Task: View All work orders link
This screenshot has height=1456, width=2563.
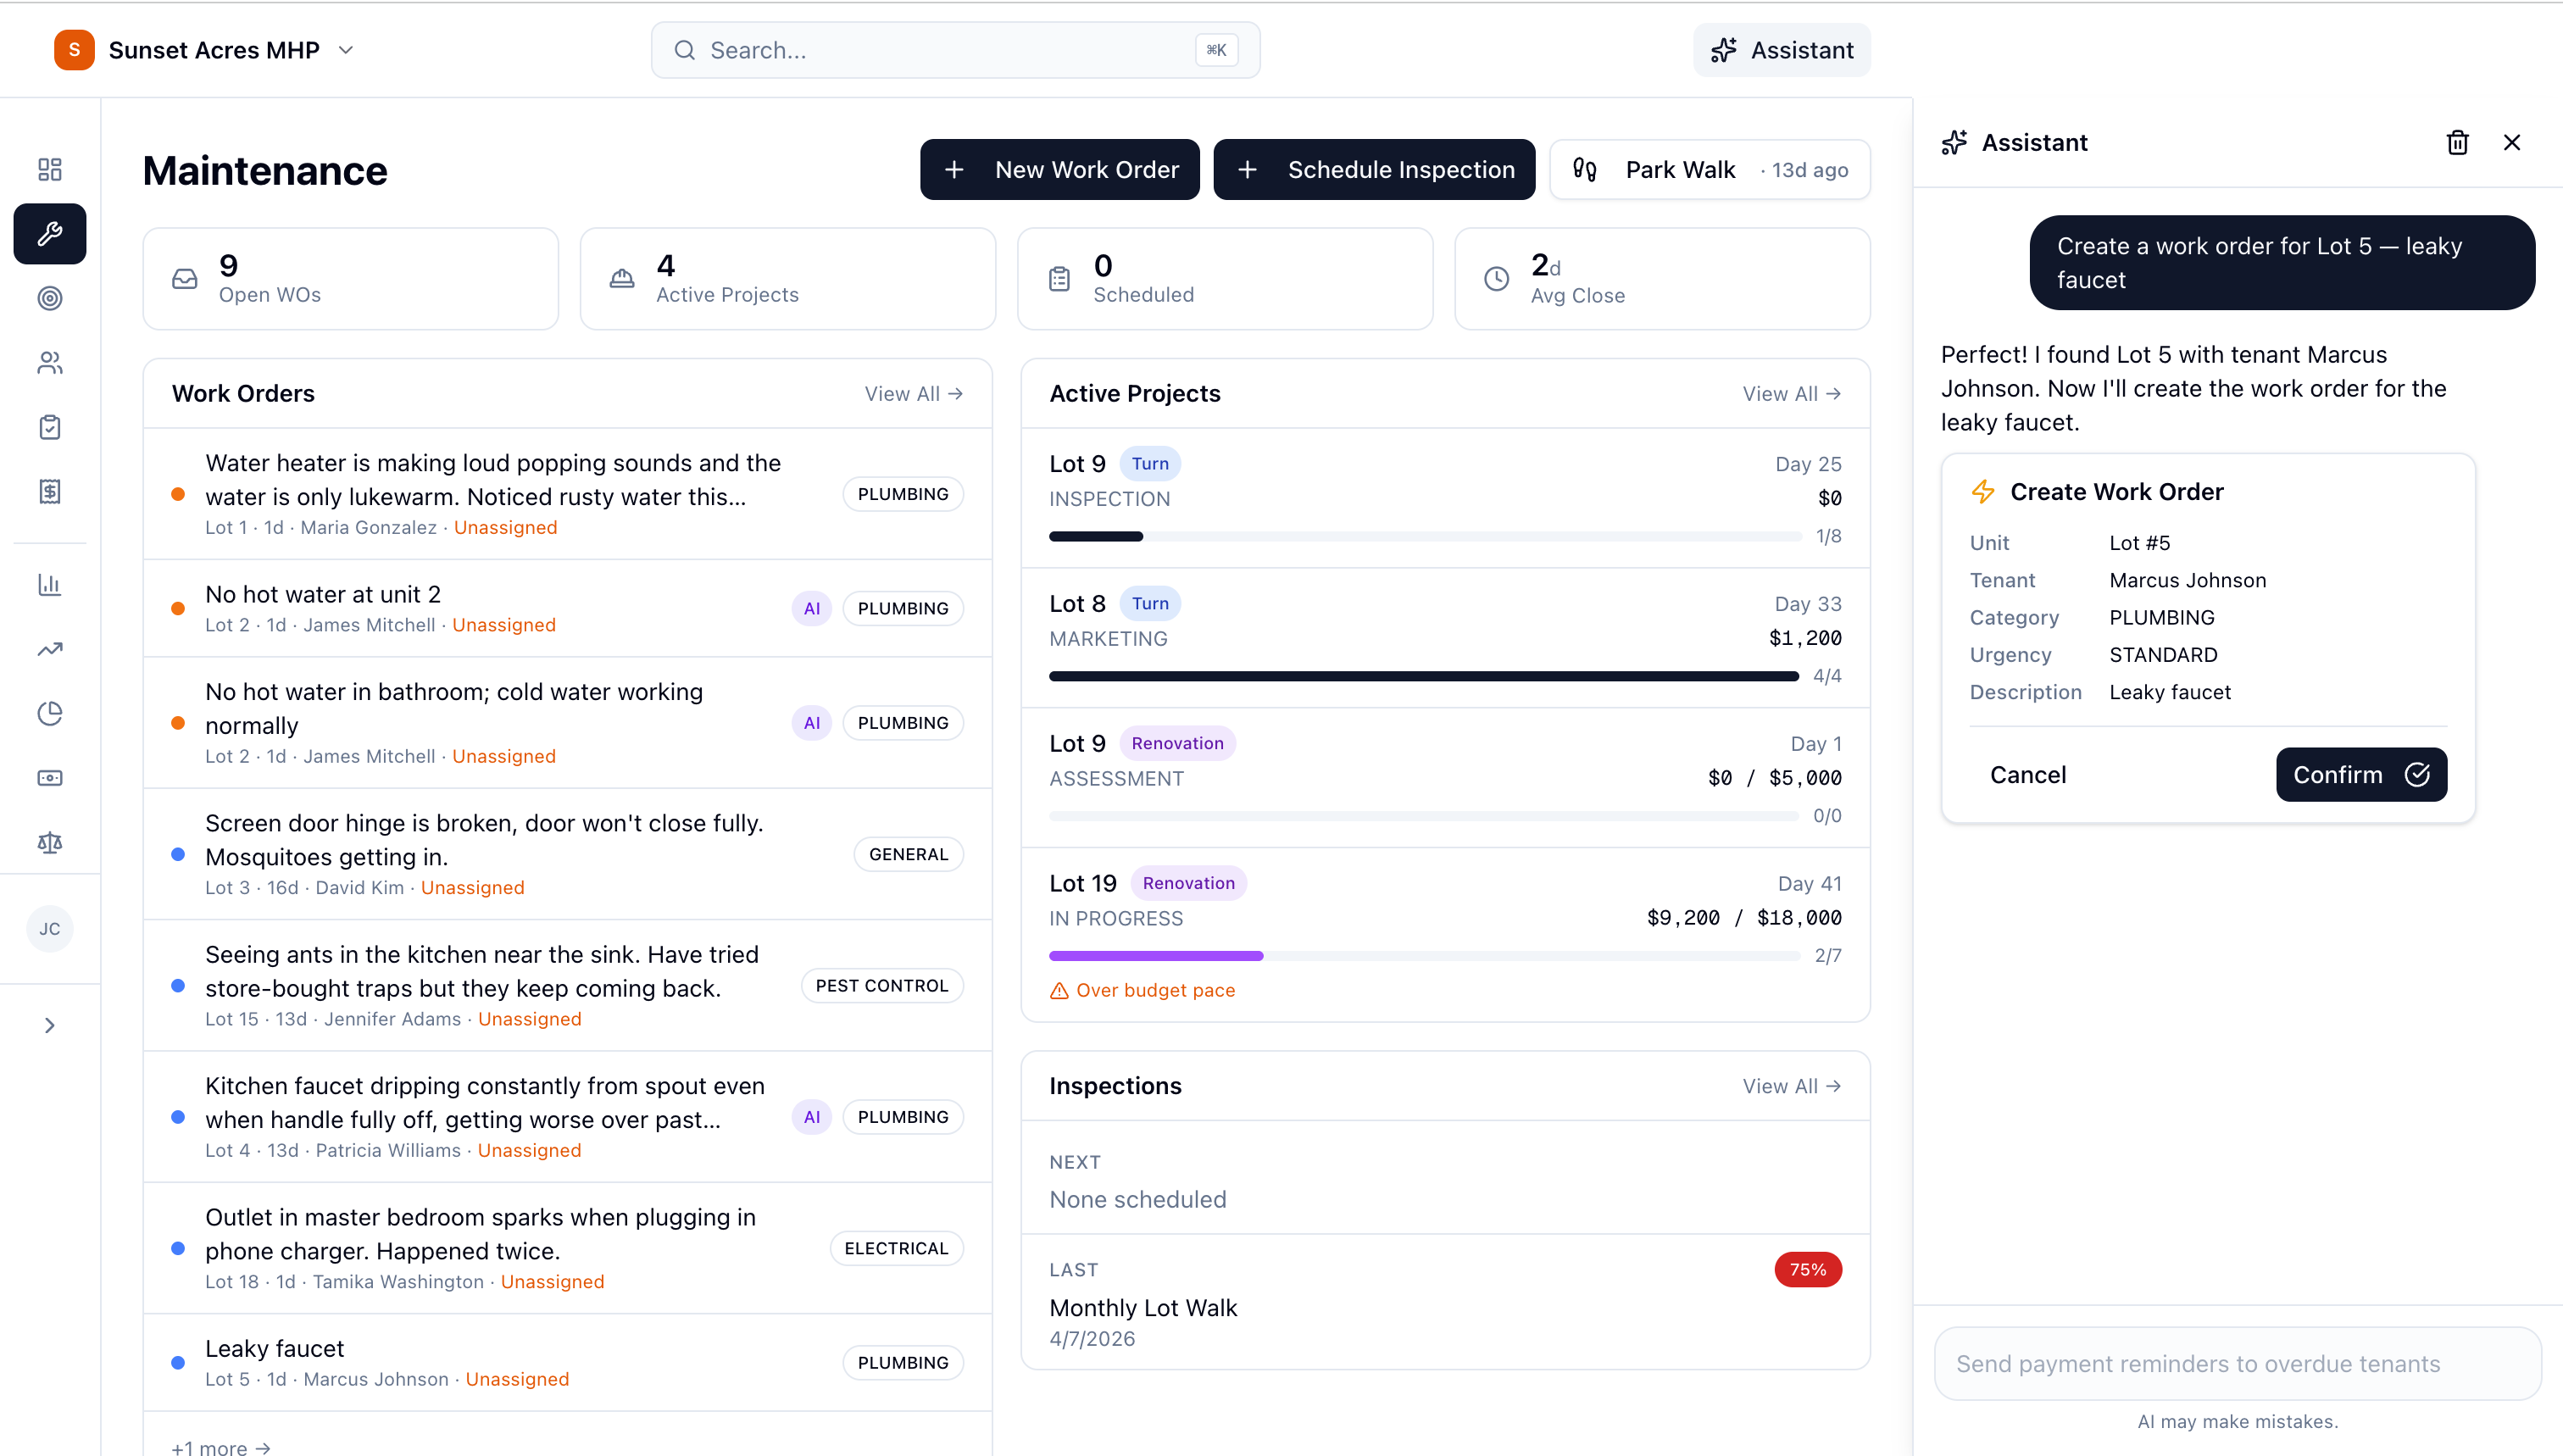Action: point(913,394)
